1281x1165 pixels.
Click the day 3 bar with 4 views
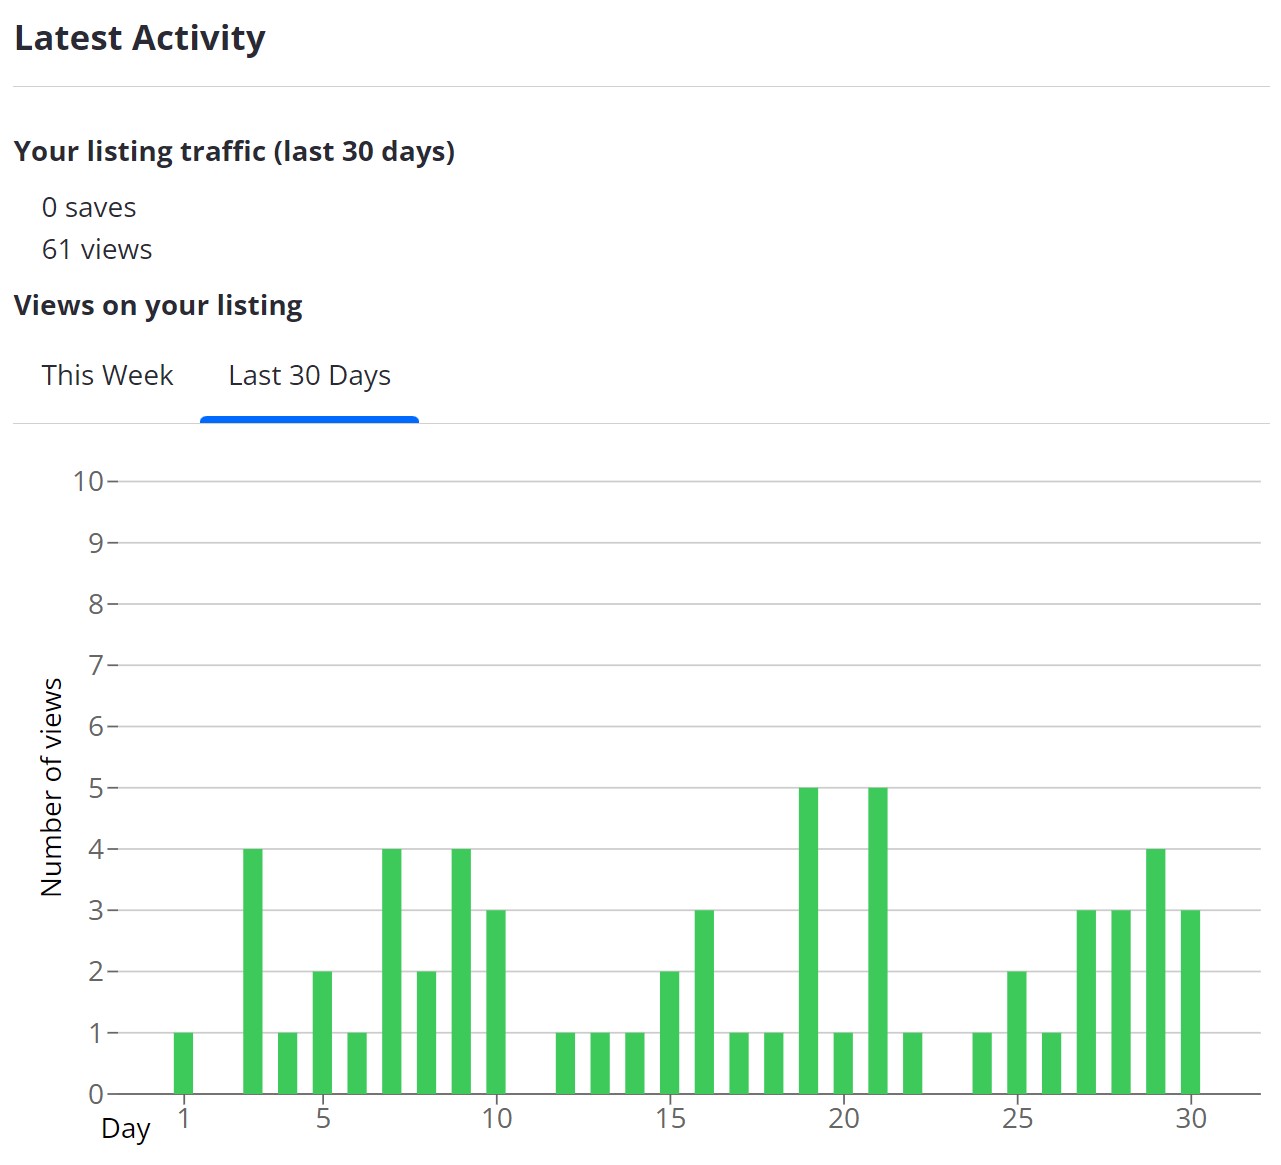click(x=253, y=971)
